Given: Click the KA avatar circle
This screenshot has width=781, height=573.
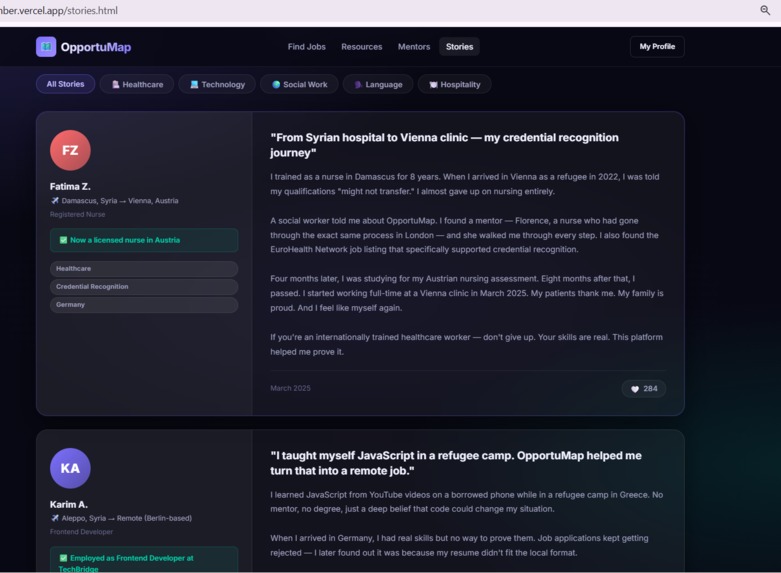Looking at the screenshot, I should tap(70, 468).
